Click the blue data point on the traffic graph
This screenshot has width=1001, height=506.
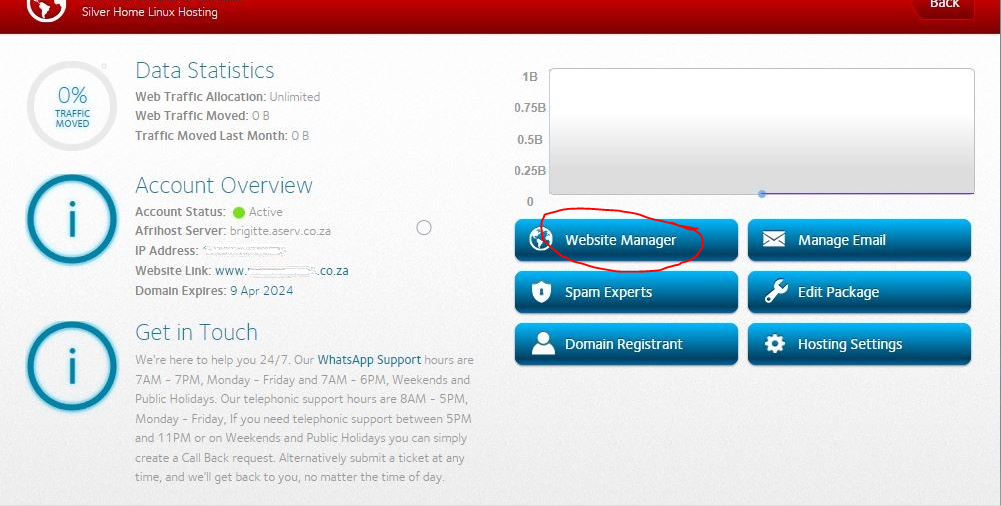762,194
